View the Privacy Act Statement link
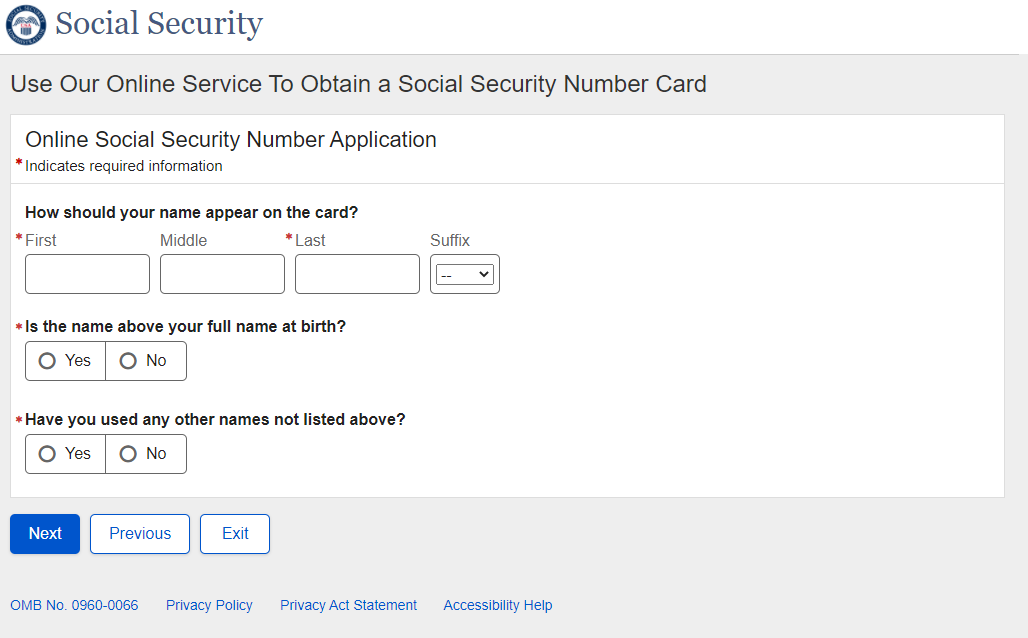 point(348,605)
